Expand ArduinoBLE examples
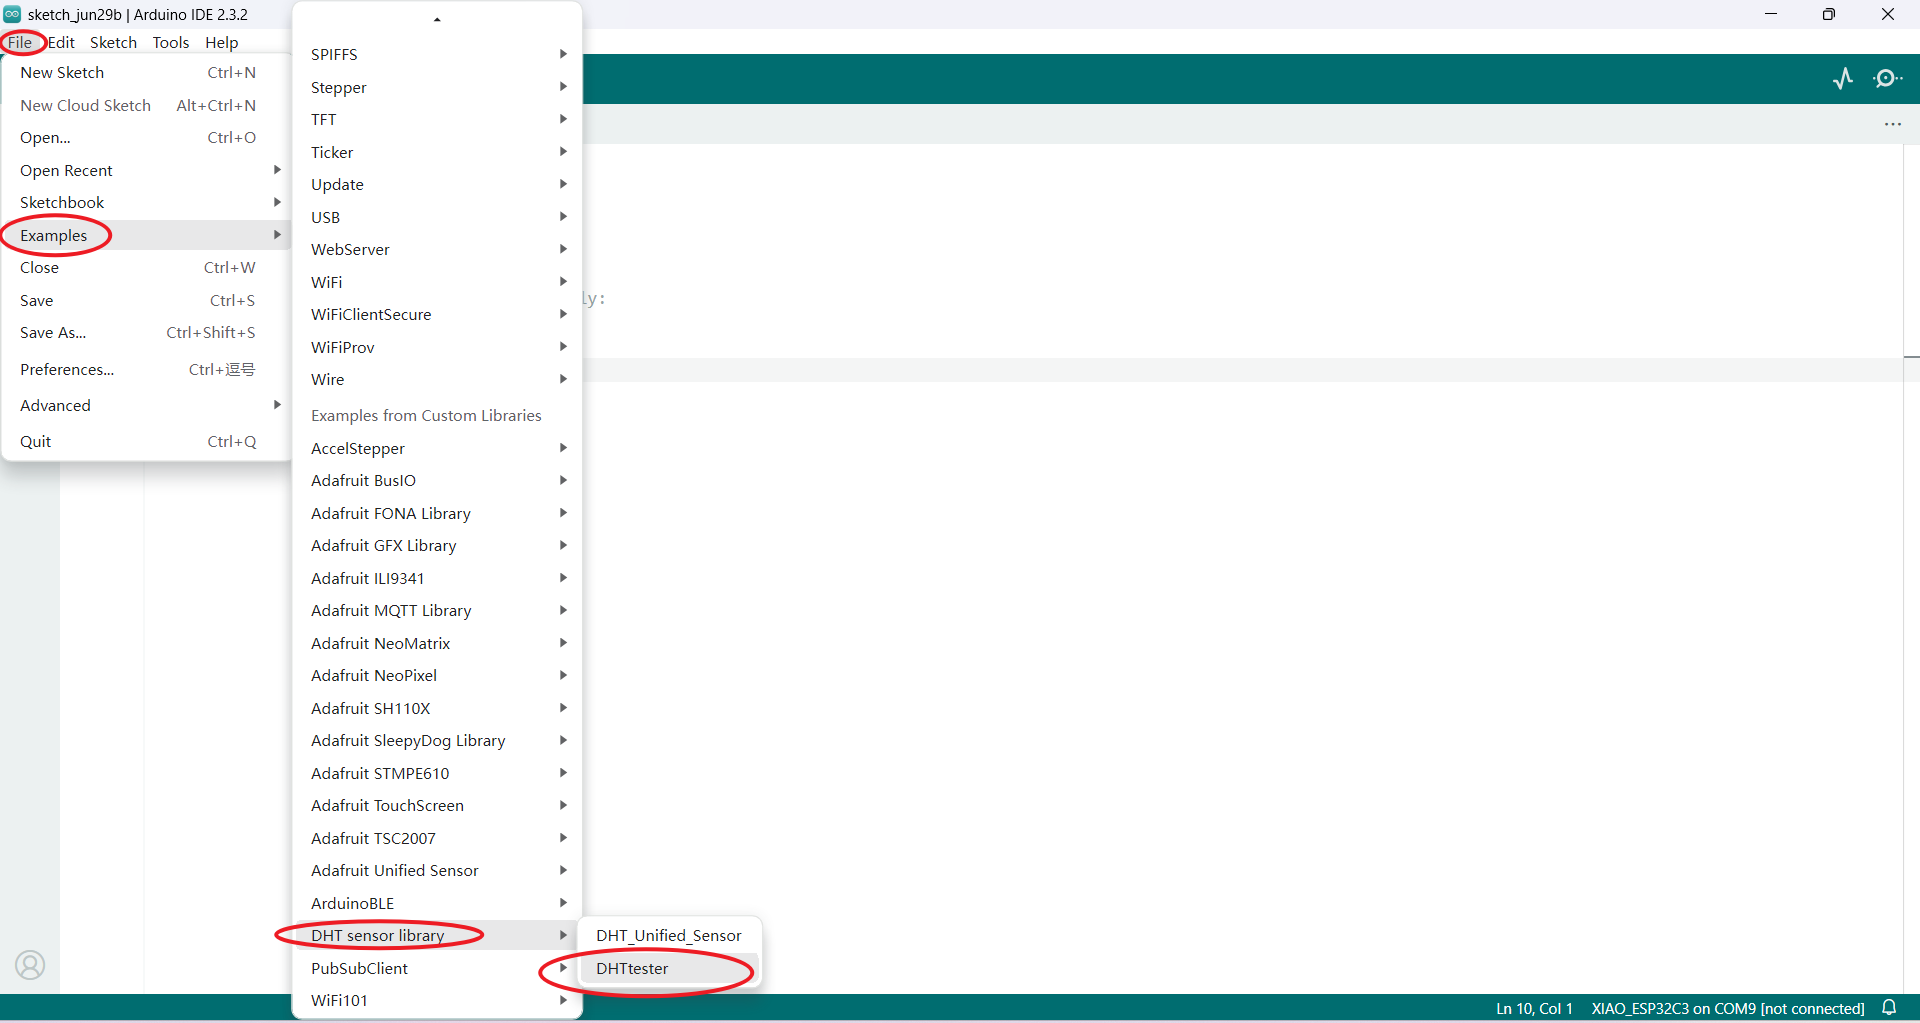Viewport: 1920px width, 1023px height. (437, 903)
